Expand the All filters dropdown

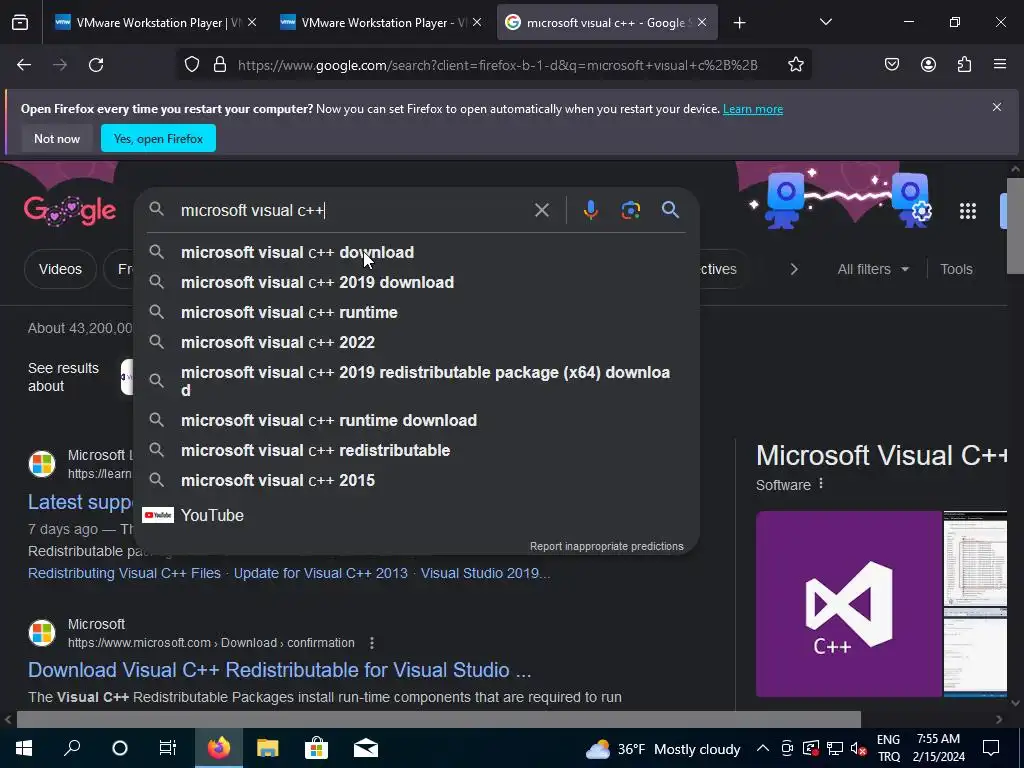[x=872, y=269]
